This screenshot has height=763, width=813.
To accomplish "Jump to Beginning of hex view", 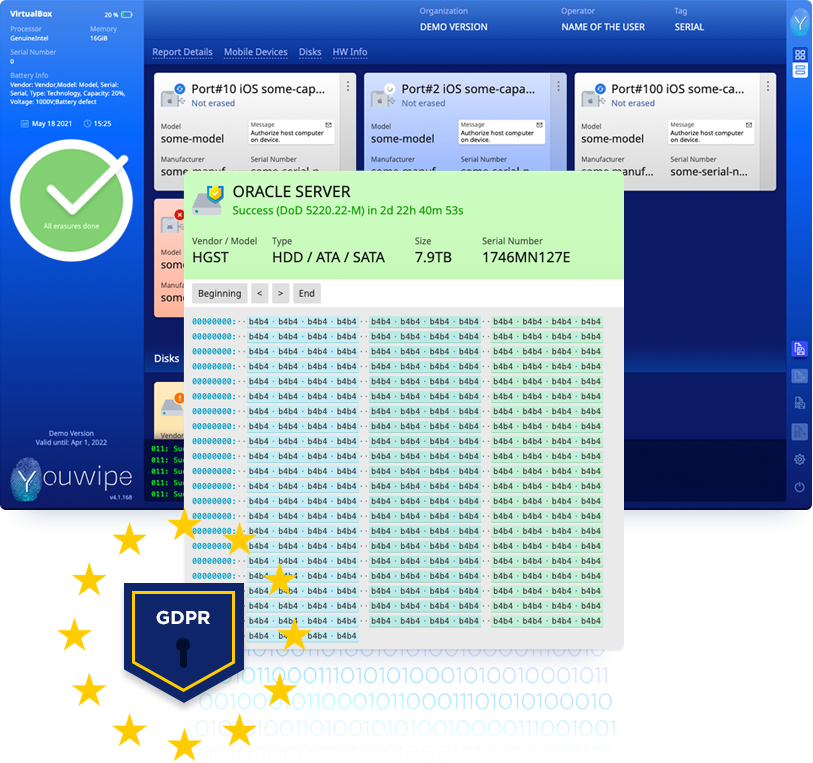I will (219, 293).
